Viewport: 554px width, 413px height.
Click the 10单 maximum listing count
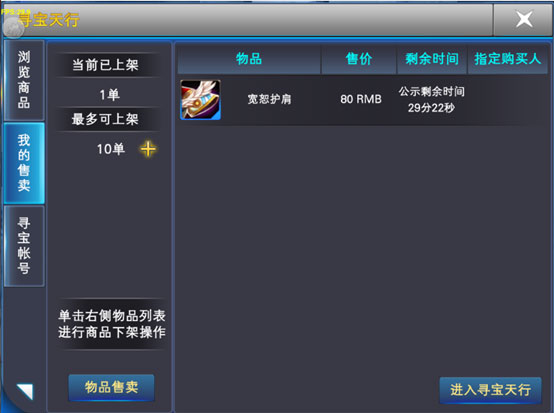click(x=111, y=149)
